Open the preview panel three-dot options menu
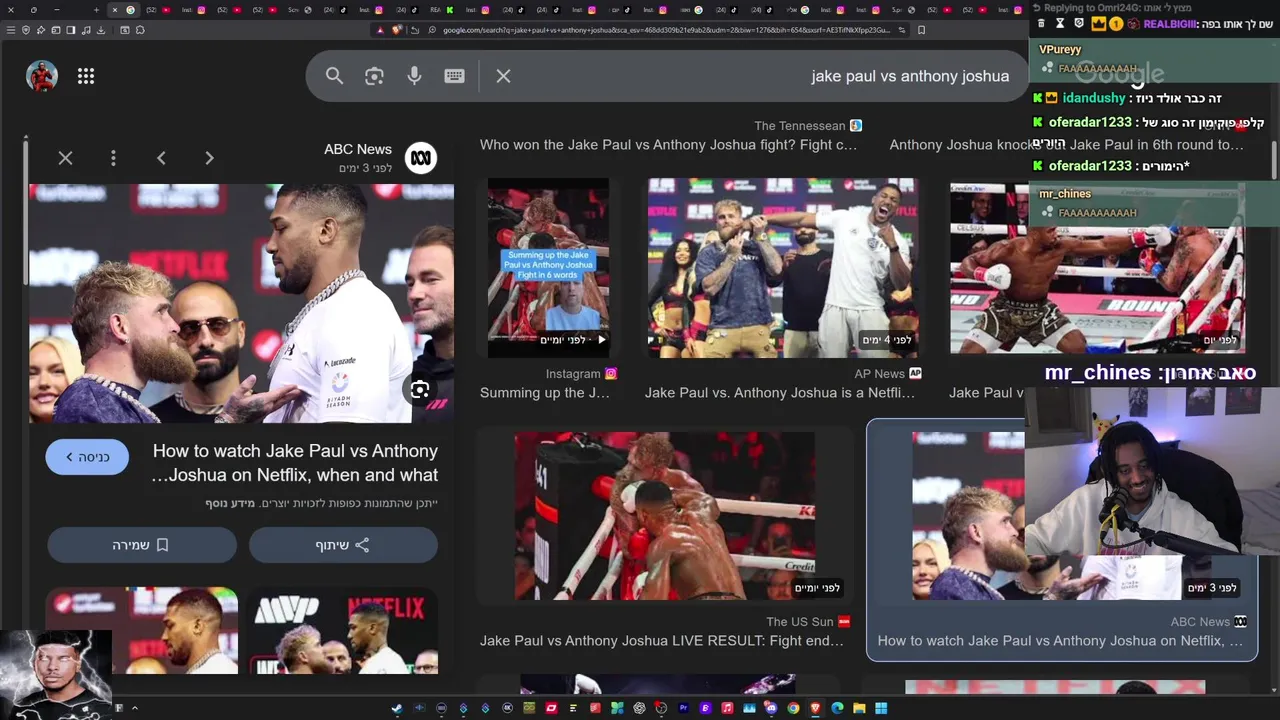The height and width of the screenshot is (720, 1280). point(113,158)
